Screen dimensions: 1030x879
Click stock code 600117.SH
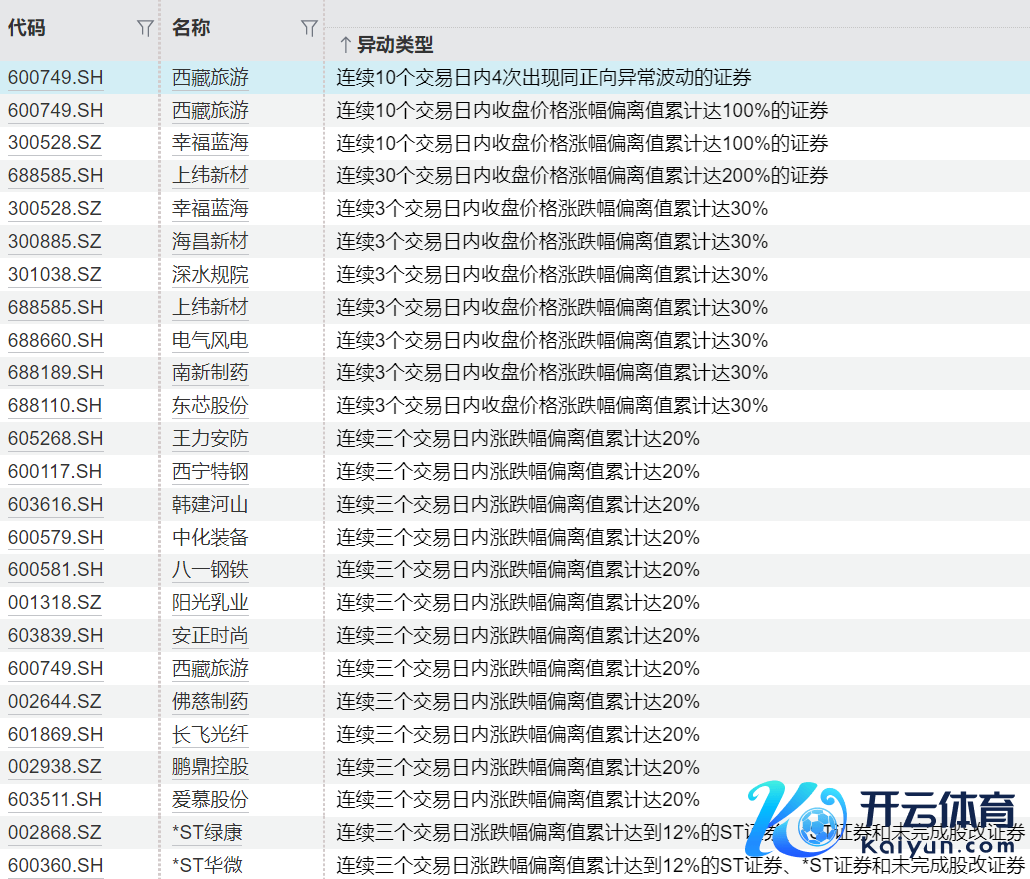pos(55,471)
